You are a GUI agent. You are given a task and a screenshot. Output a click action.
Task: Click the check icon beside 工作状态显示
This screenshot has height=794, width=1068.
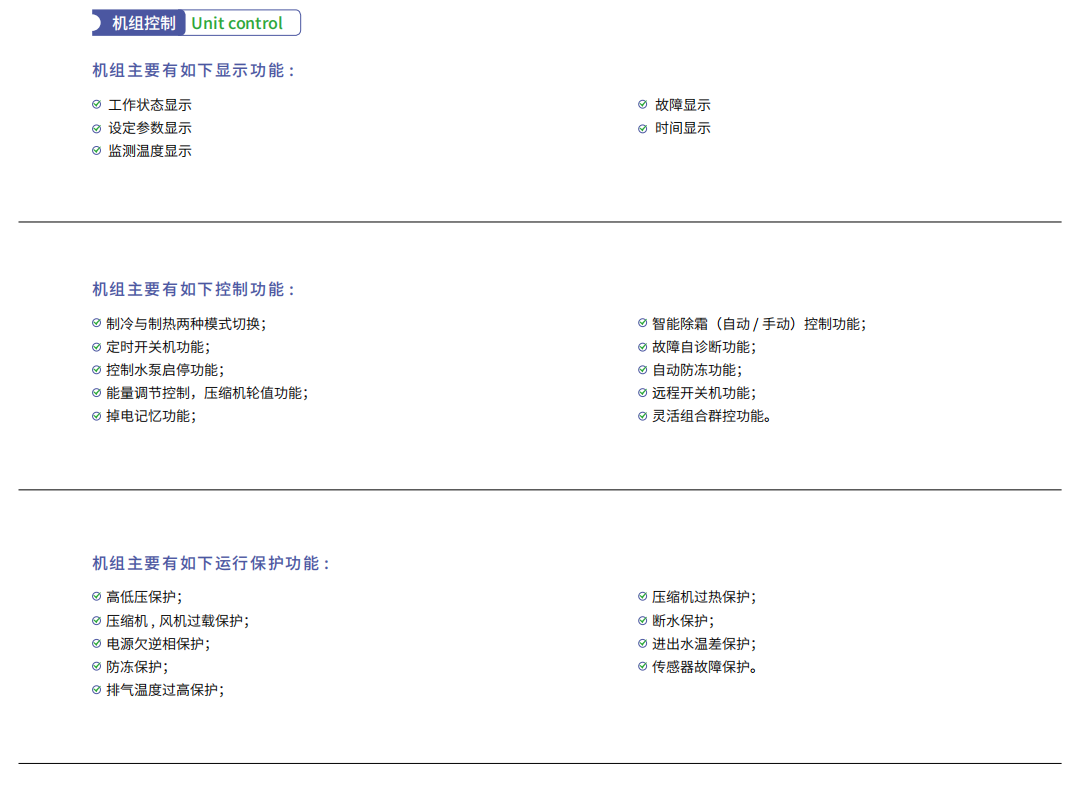pyautogui.click(x=97, y=105)
